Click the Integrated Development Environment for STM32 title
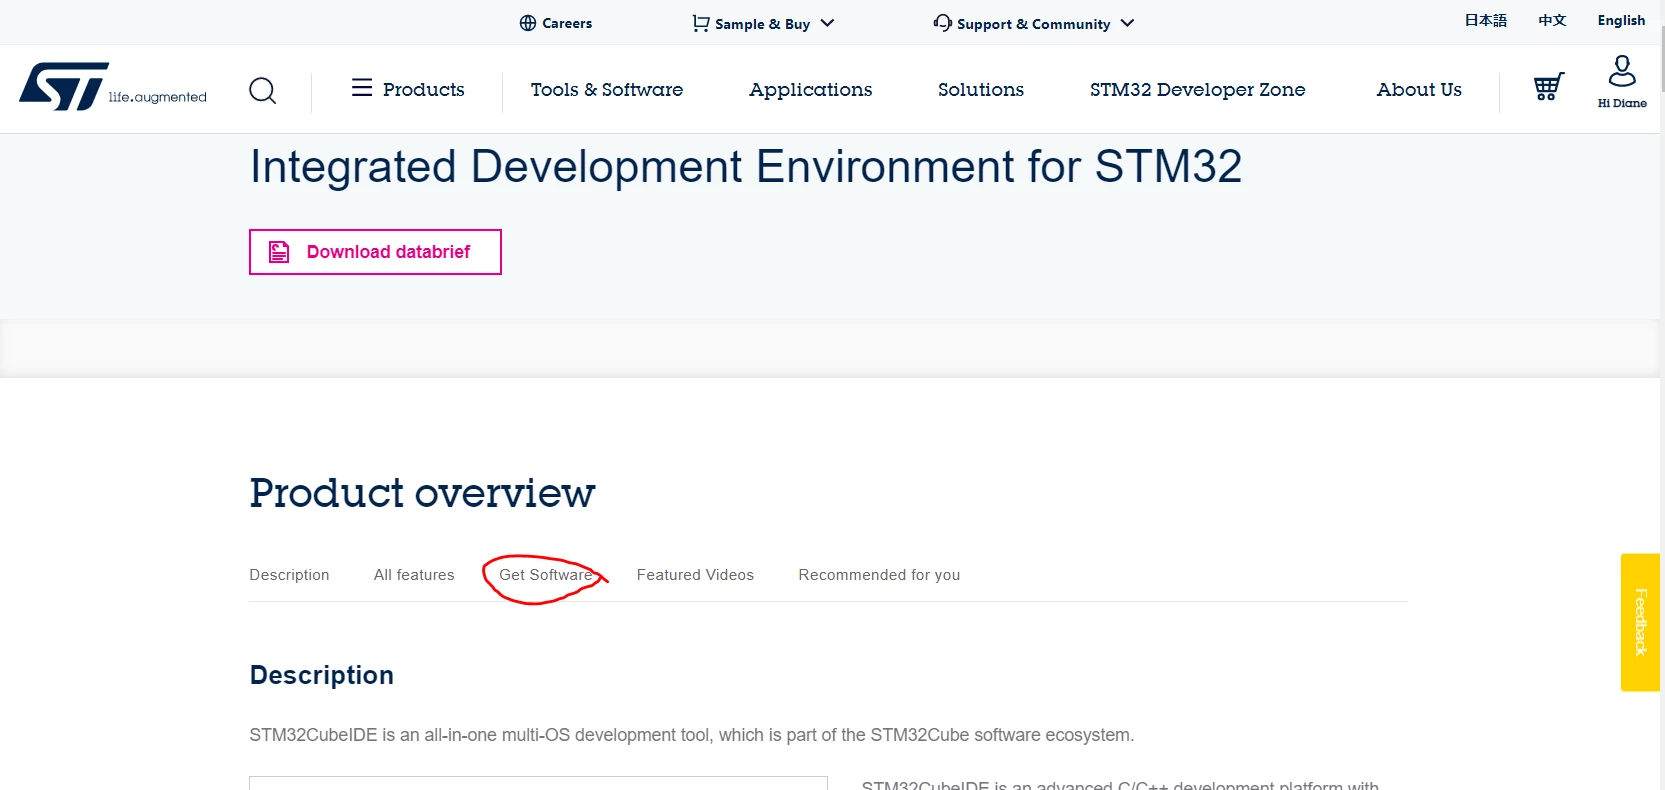Image resolution: width=1665 pixels, height=790 pixels. click(x=746, y=167)
